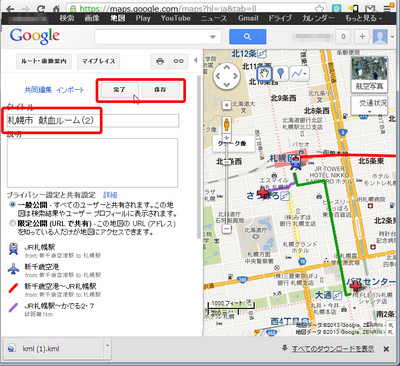Click the マイプレイス my places button
The height and width of the screenshot is (366, 400).
[x=98, y=61]
